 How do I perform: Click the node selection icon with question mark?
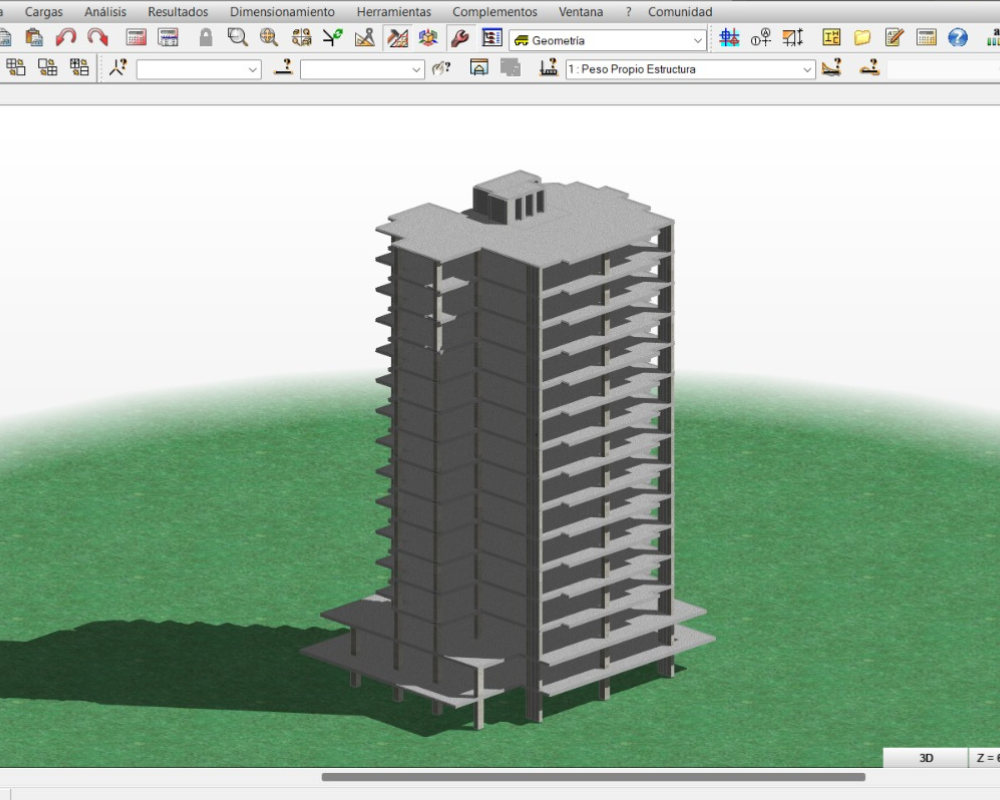point(118,68)
